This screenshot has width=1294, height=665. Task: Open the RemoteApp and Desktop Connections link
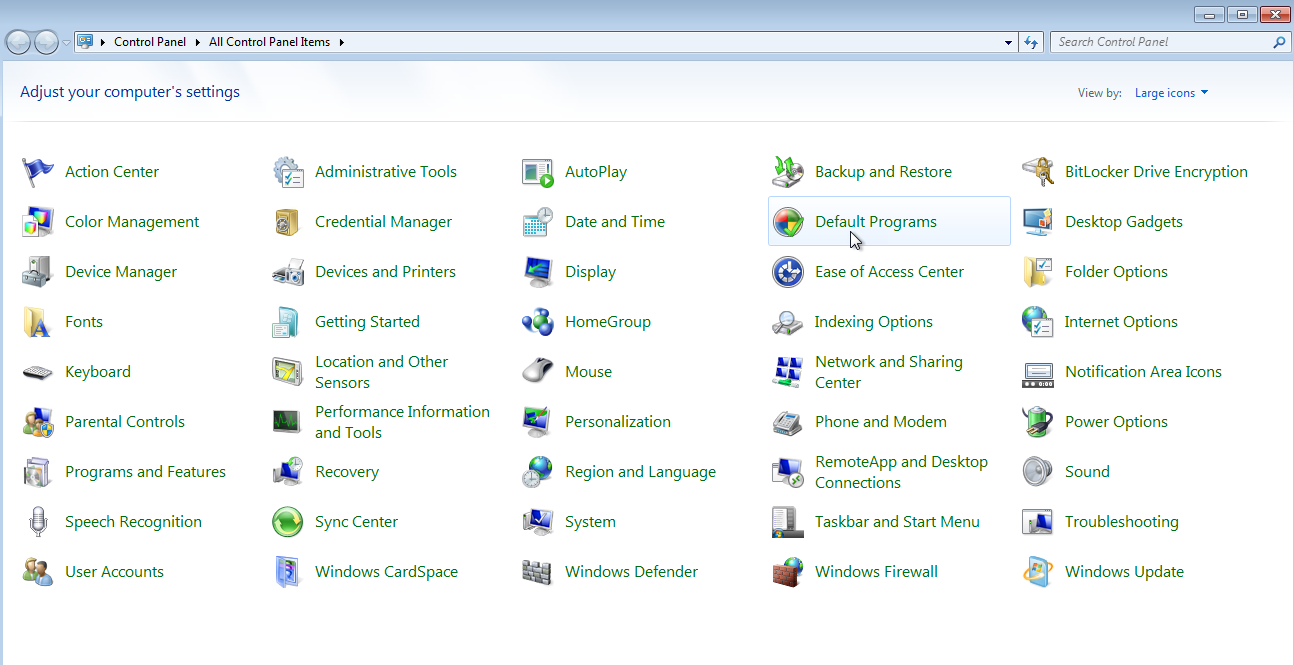coord(901,472)
